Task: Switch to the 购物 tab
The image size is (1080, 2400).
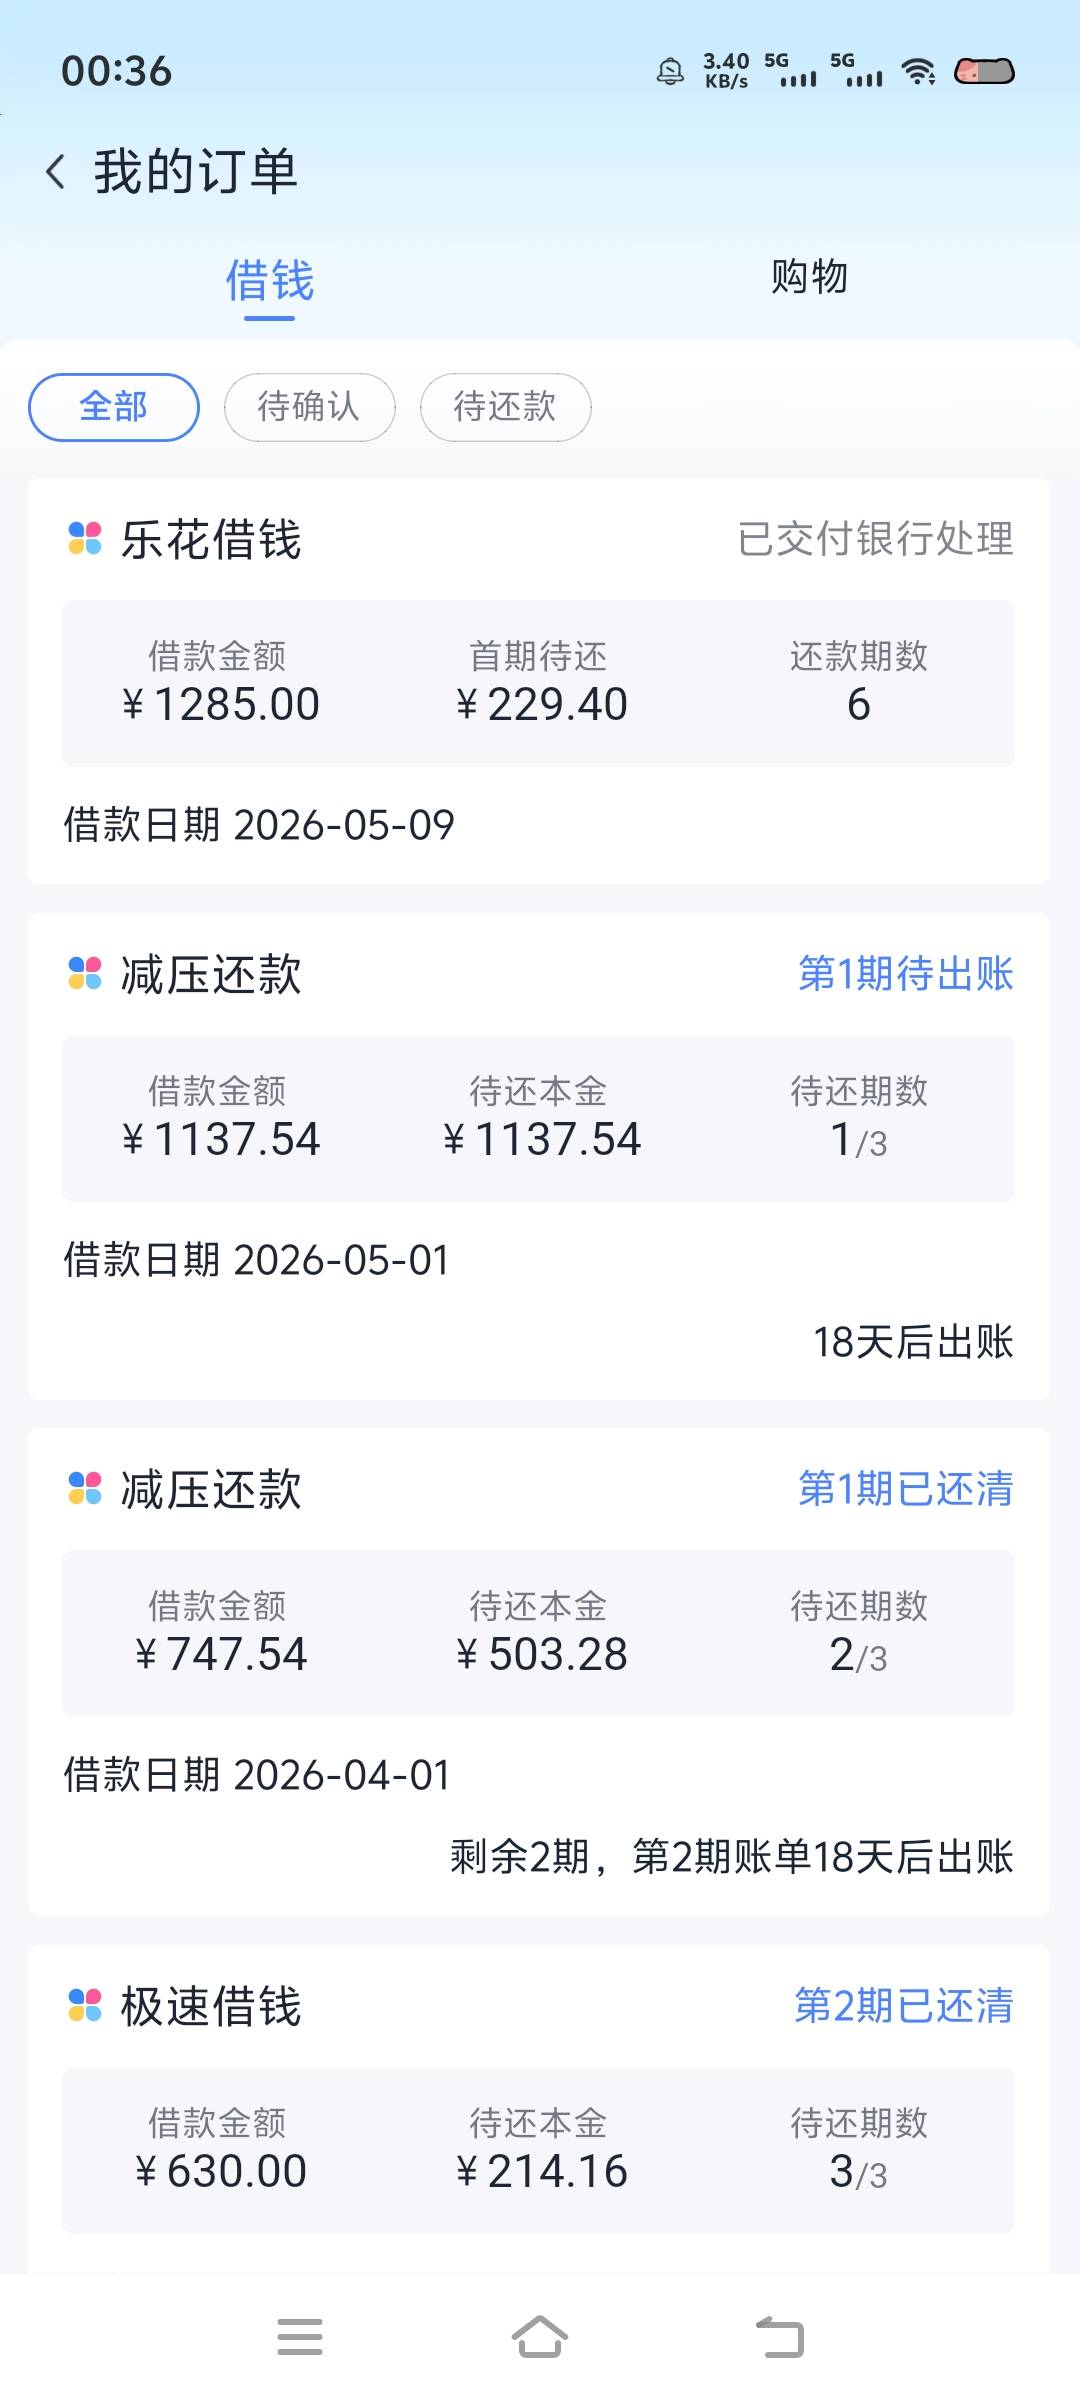Action: click(x=810, y=277)
